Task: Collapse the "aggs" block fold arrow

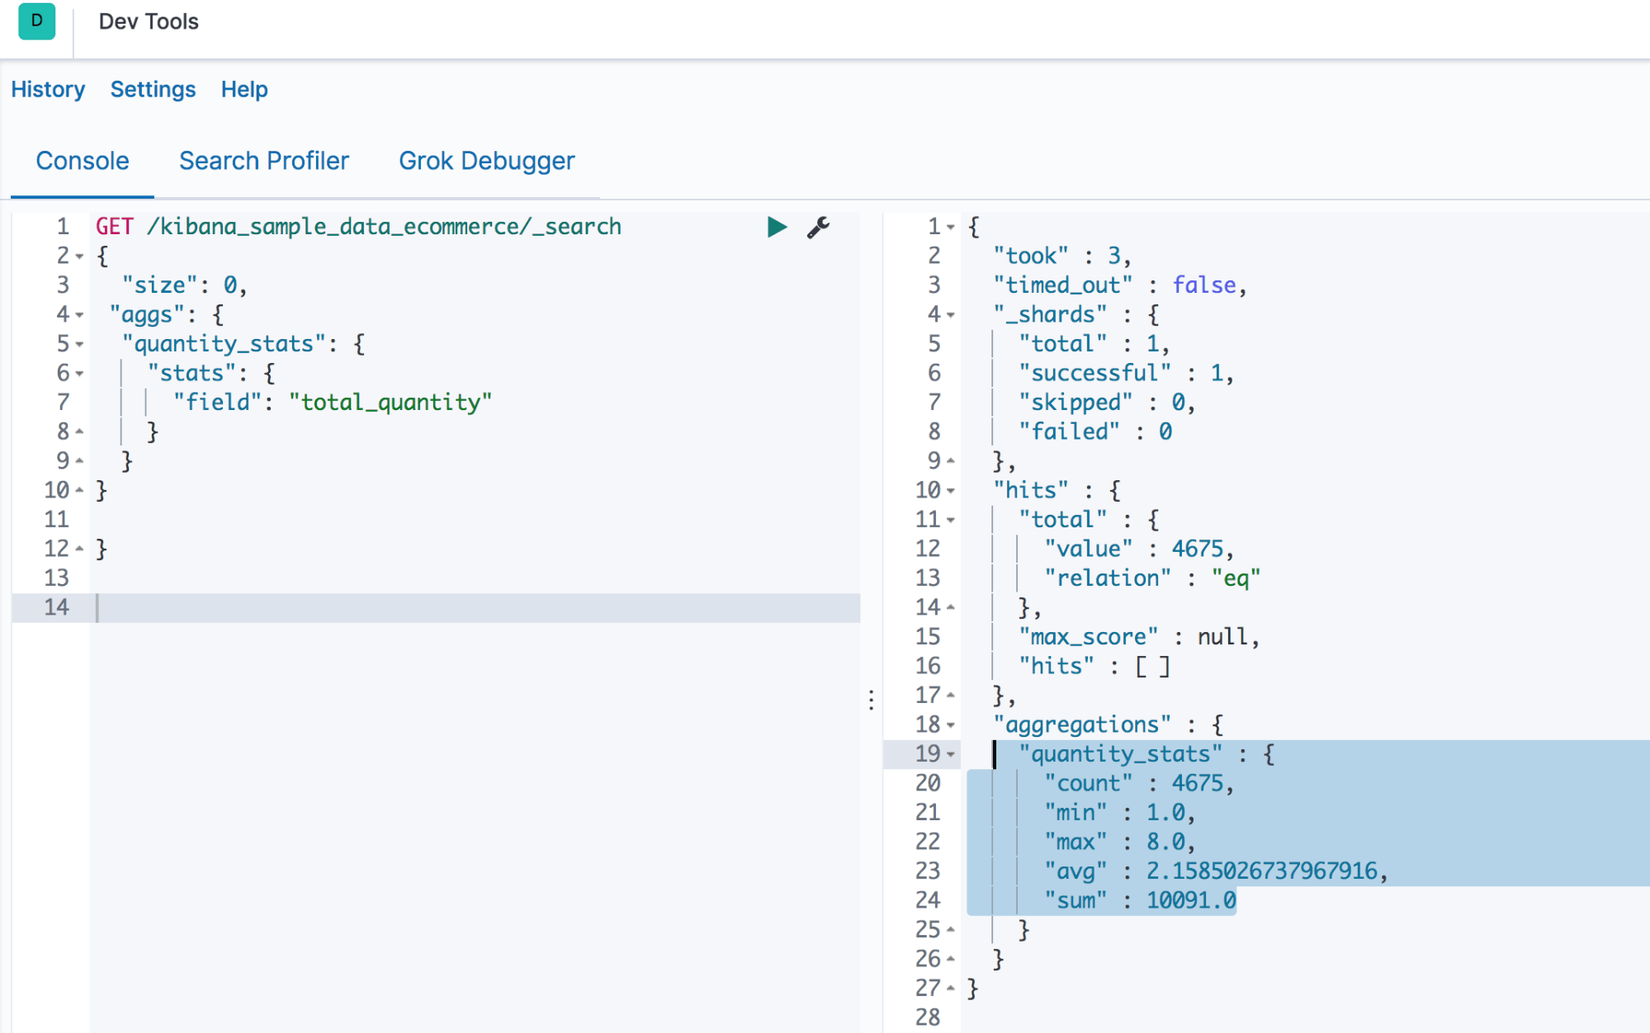Action: 79,315
